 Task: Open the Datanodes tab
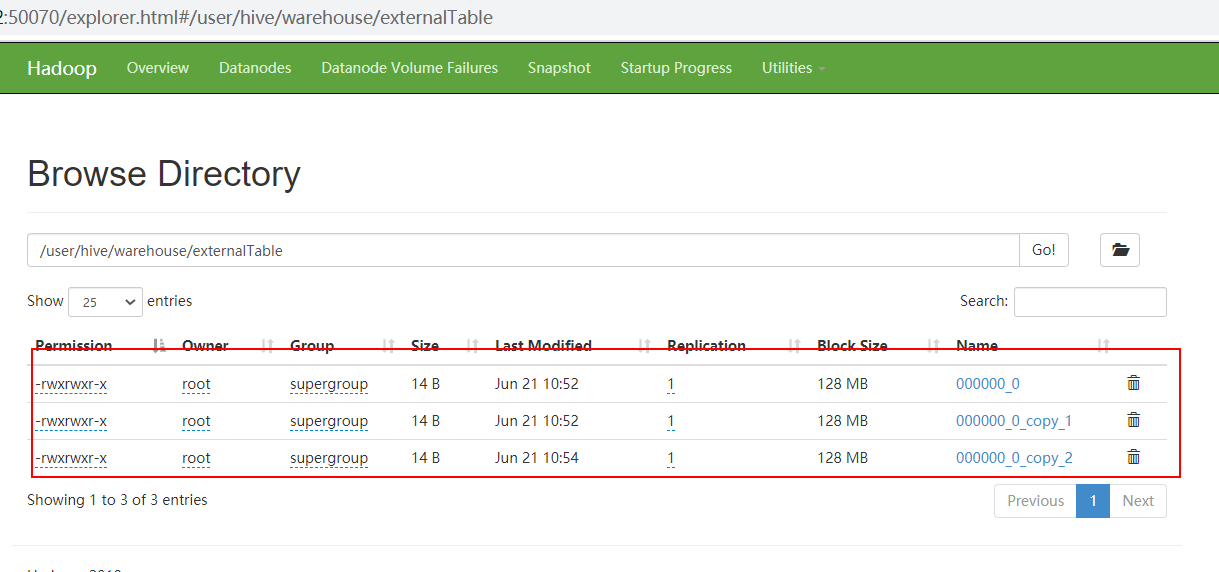(255, 68)
